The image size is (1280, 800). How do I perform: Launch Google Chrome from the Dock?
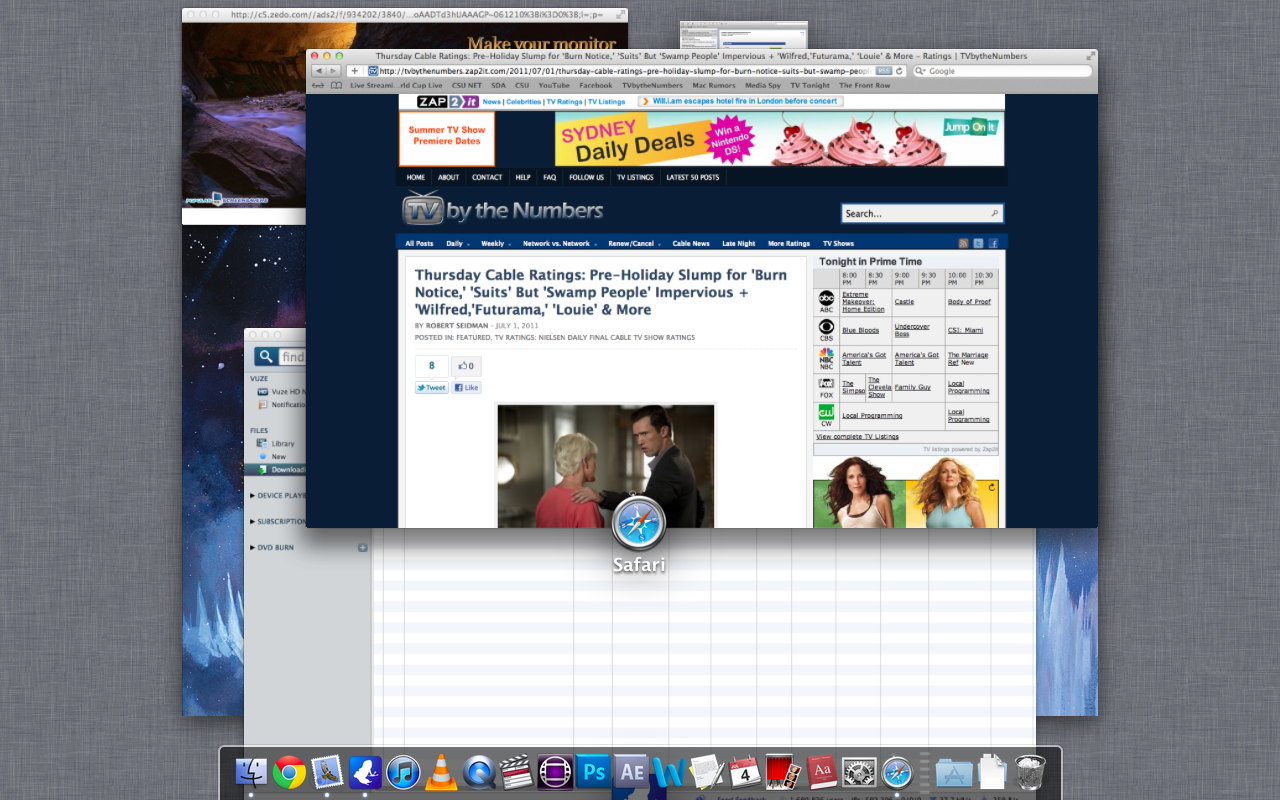pos(289,771)
